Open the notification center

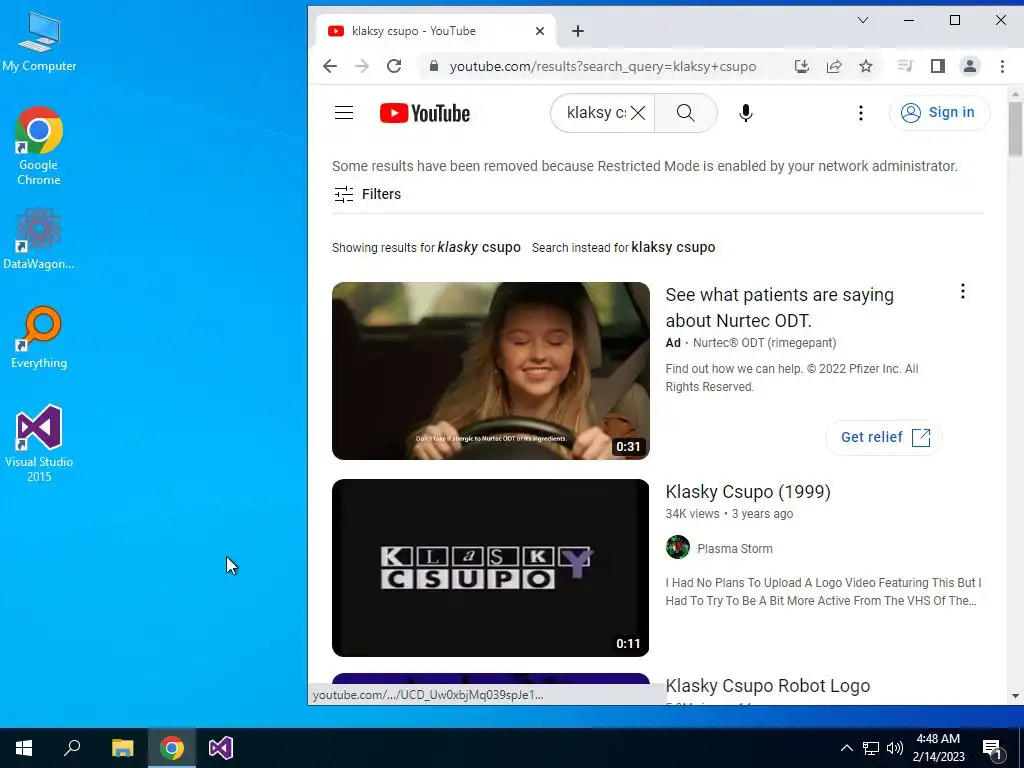point(992,748)
